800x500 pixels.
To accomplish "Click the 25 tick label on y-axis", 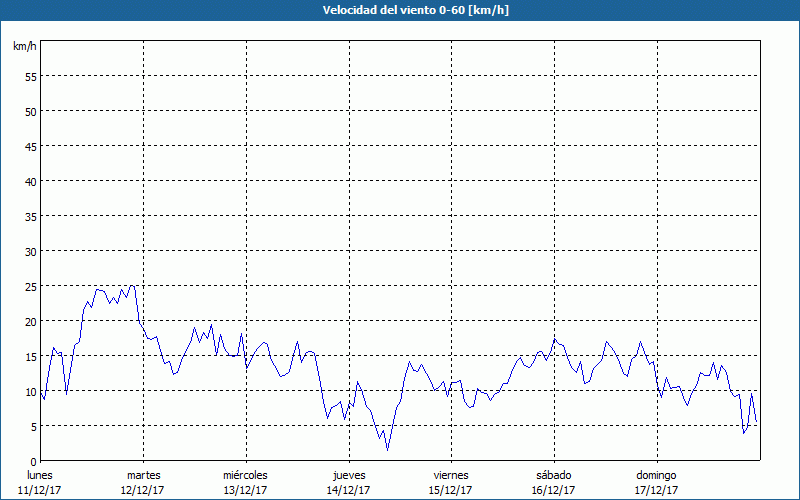I will coord(30,286).
